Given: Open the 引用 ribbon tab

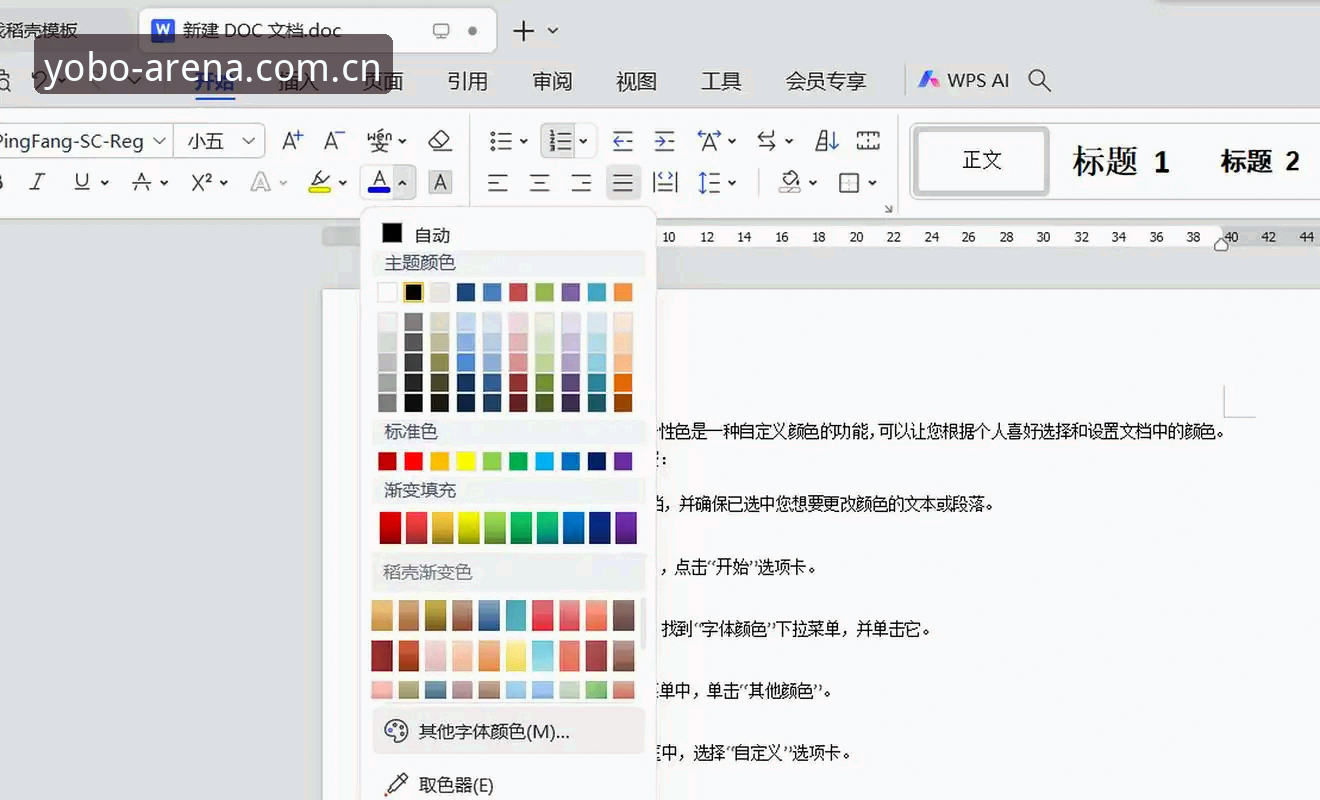Looking at the screenshot, I should [x=468, y=81].
